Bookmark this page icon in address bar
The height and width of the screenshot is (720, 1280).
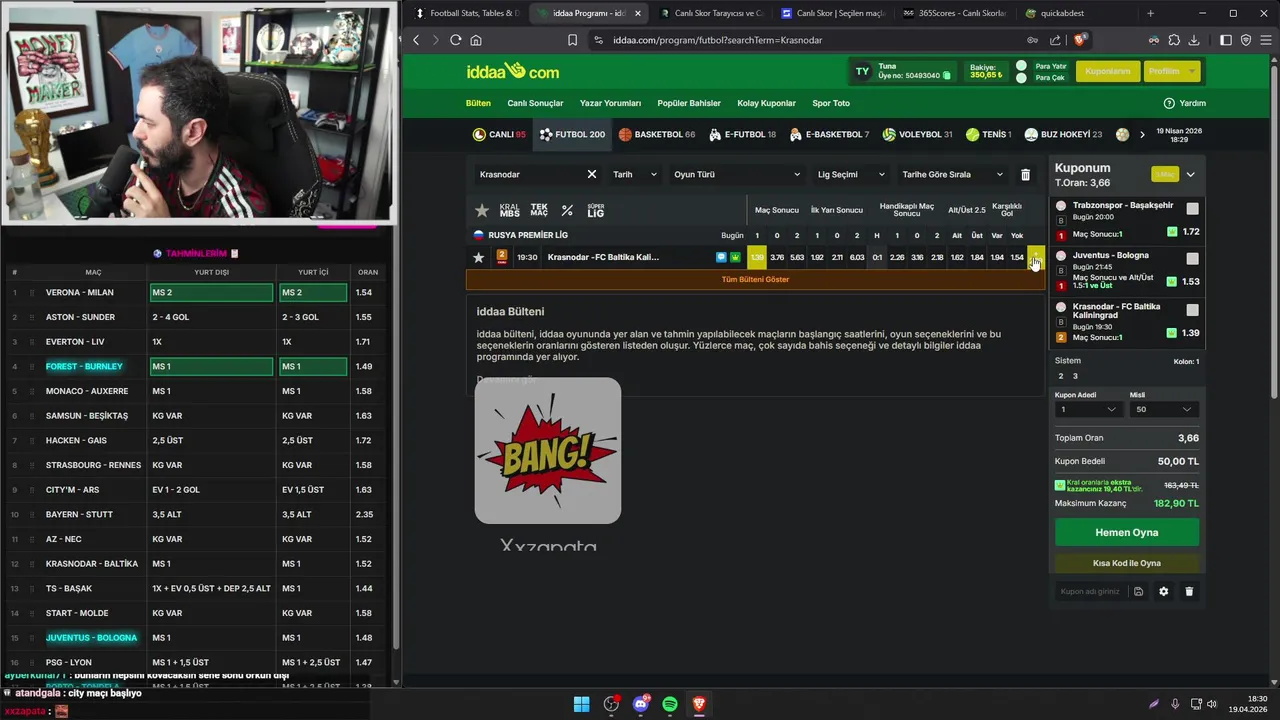point(572,40)
